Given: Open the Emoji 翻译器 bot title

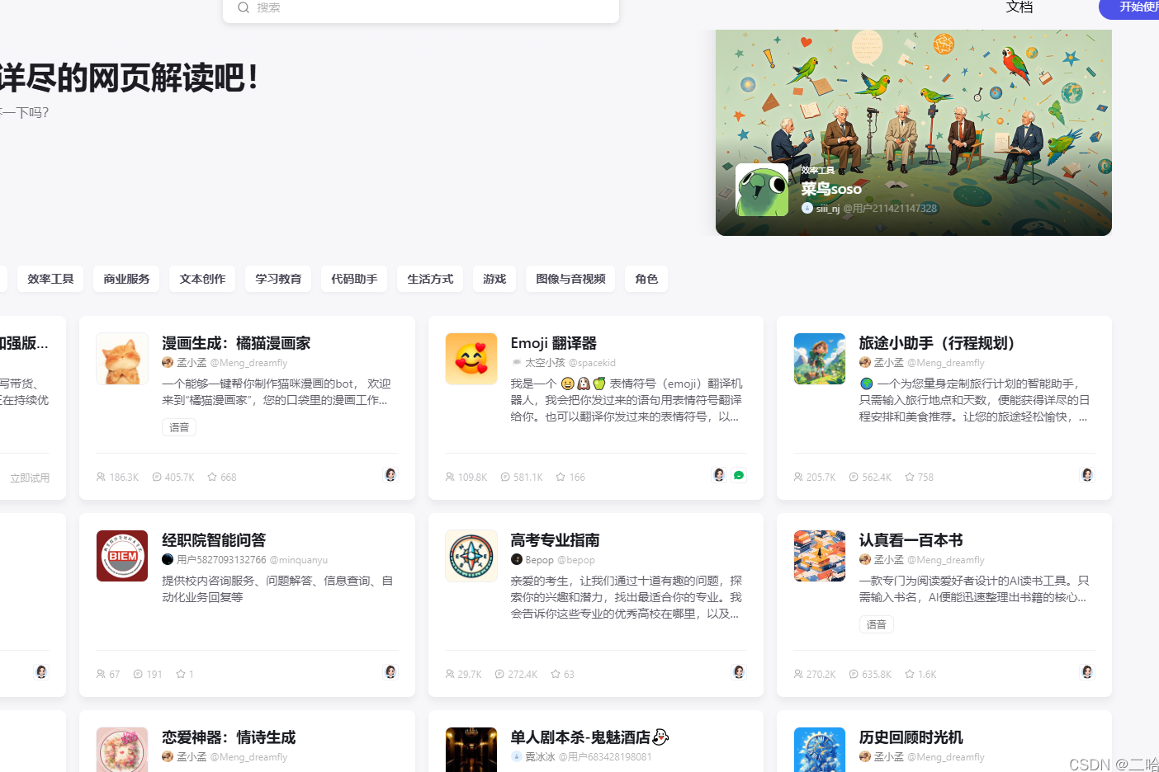Looking at the screenshot, I should pyautogui.click(x=554, y=343).
